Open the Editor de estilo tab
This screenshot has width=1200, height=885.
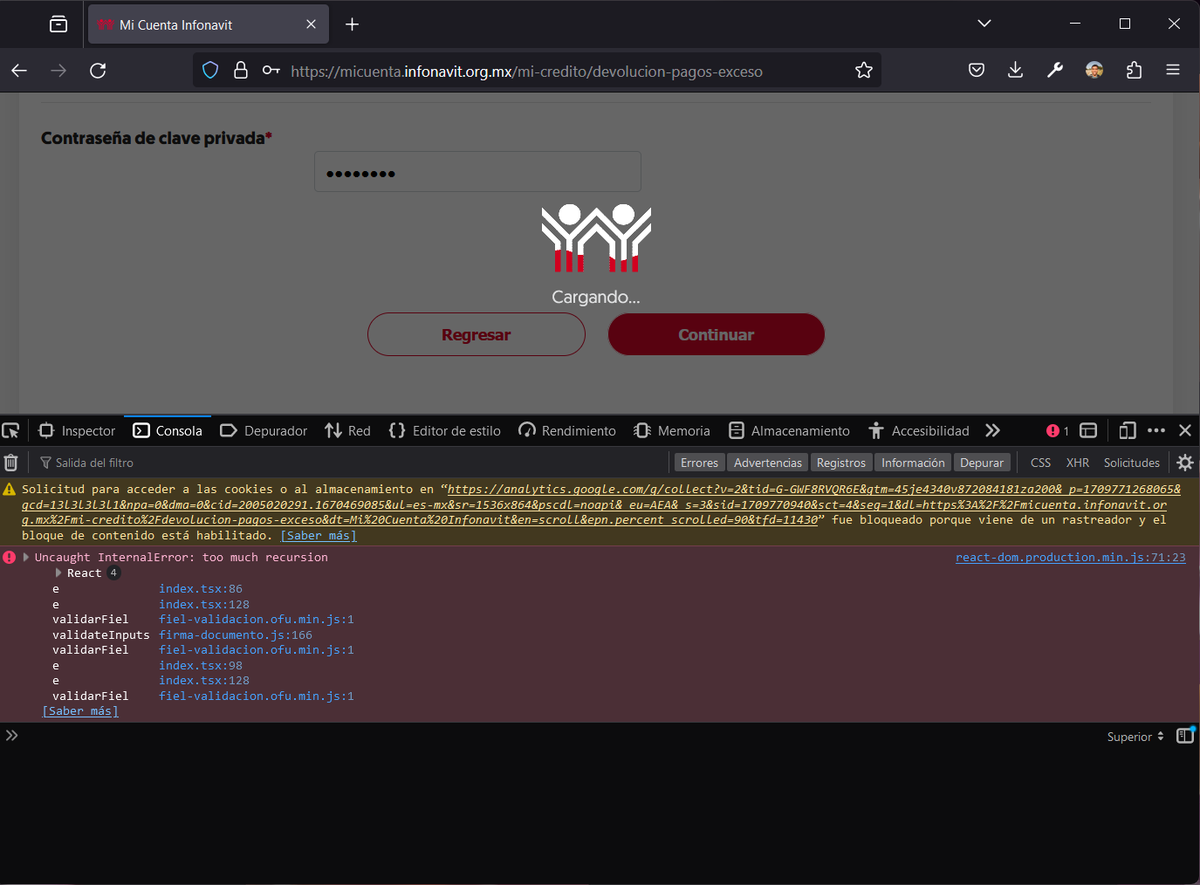pyautogui.click(x=444, y=431)
